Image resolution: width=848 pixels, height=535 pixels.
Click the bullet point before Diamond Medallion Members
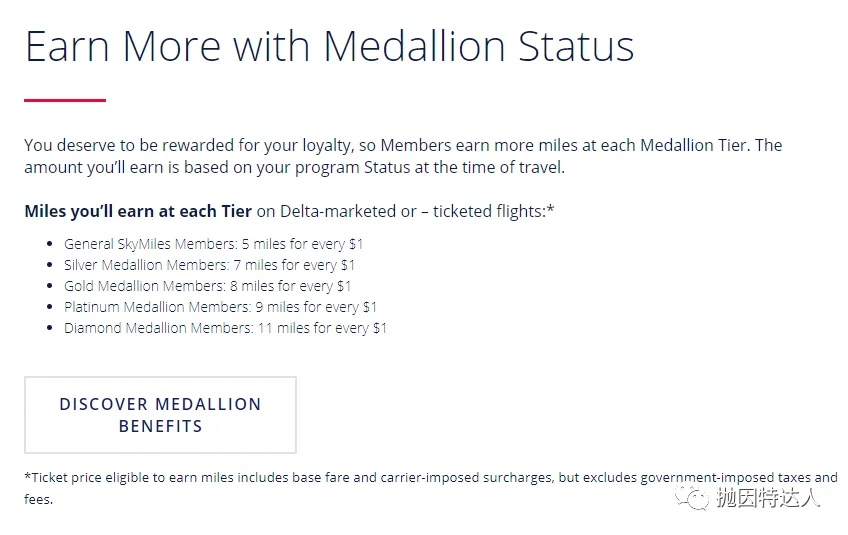50,329
